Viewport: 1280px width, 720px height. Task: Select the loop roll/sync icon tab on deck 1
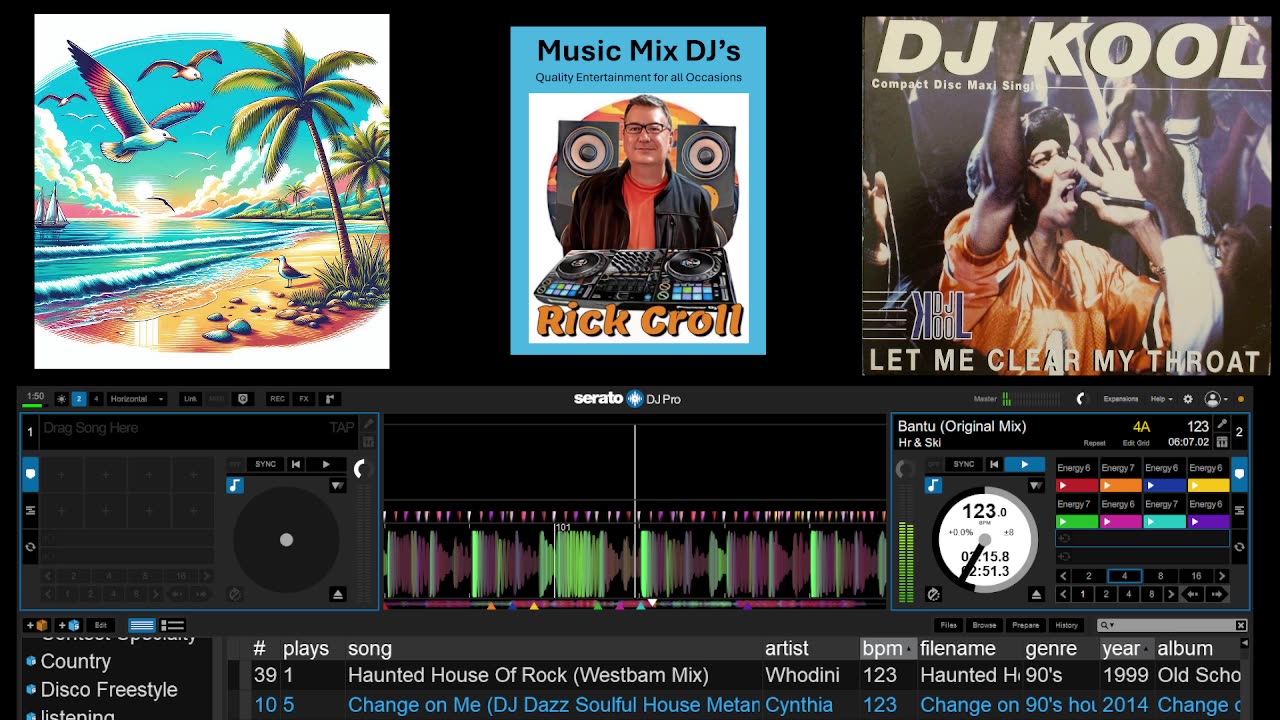(30, 547)
